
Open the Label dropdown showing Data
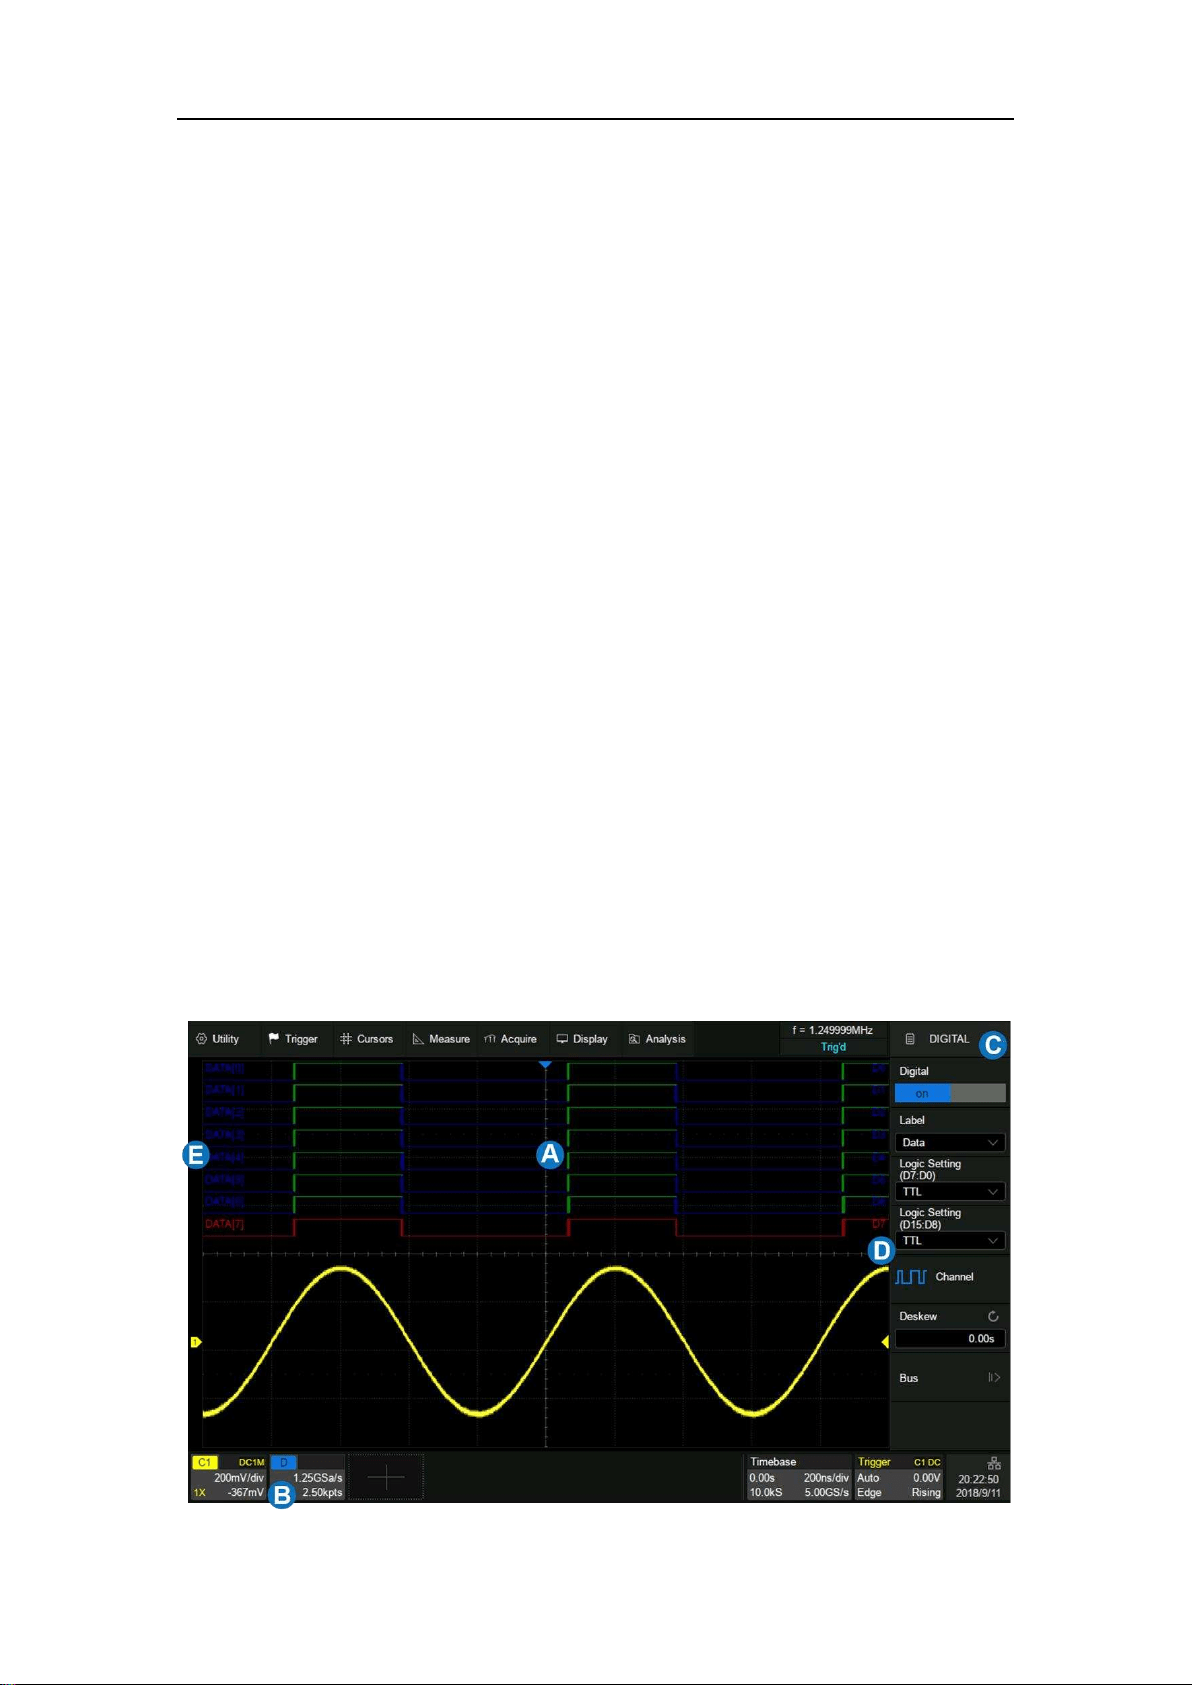[x=950, y=1142]
